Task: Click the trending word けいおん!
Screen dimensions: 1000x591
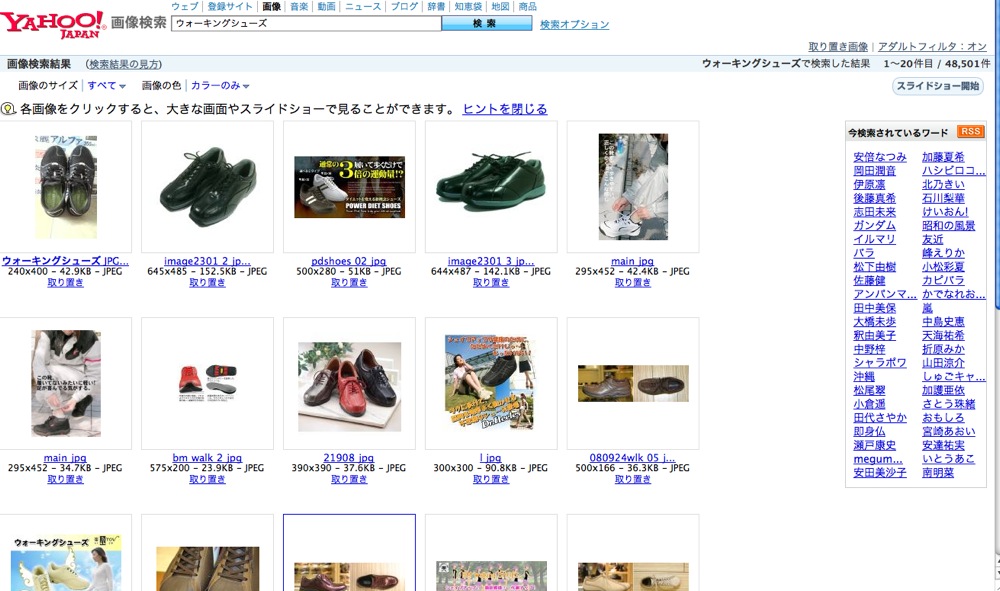Action: 945,212
